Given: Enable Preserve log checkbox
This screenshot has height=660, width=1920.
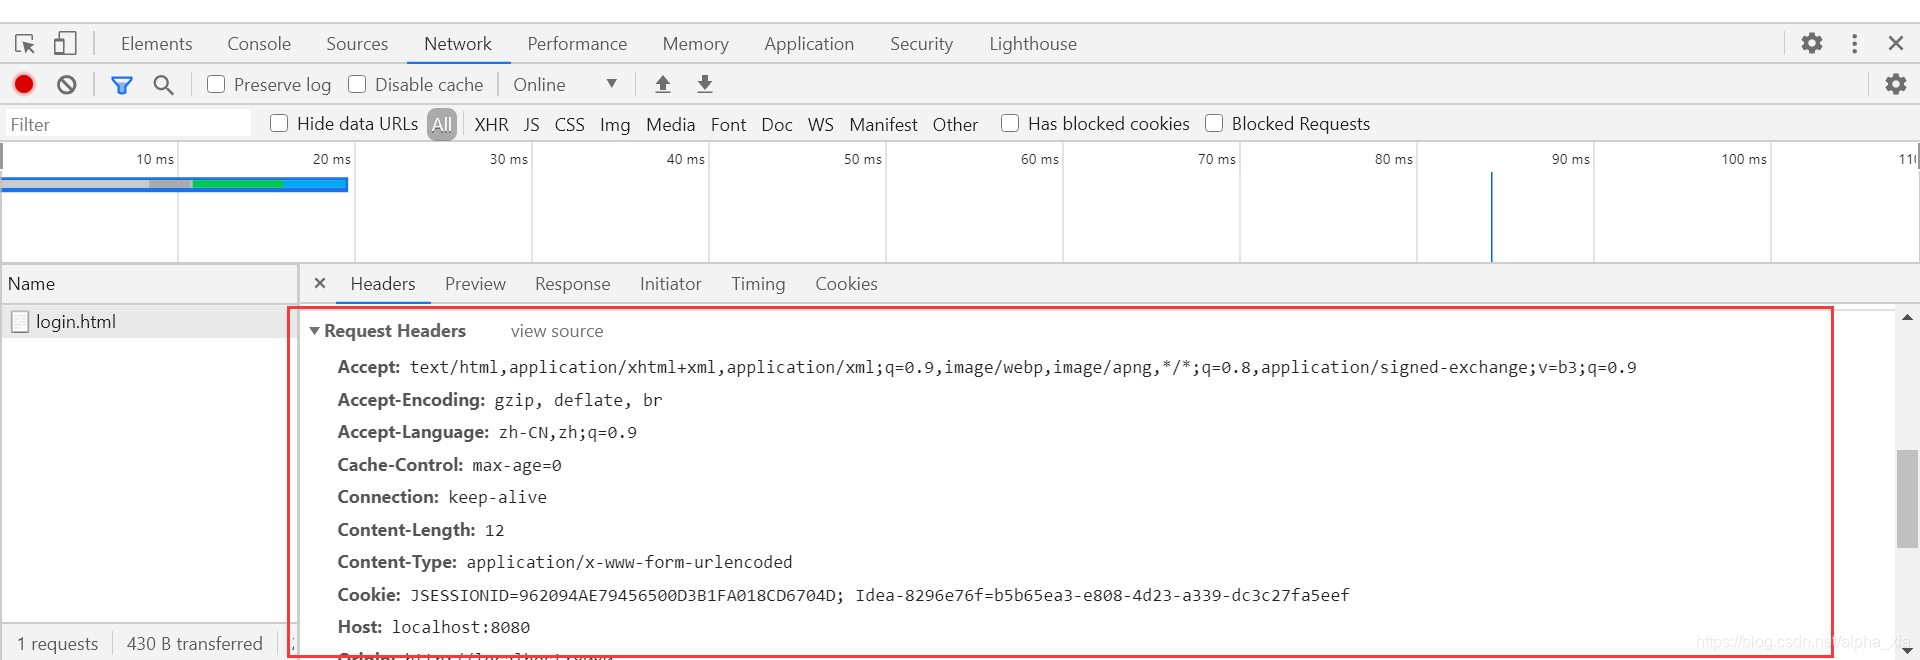Looking at the screenshot, I should pos(216,84).
